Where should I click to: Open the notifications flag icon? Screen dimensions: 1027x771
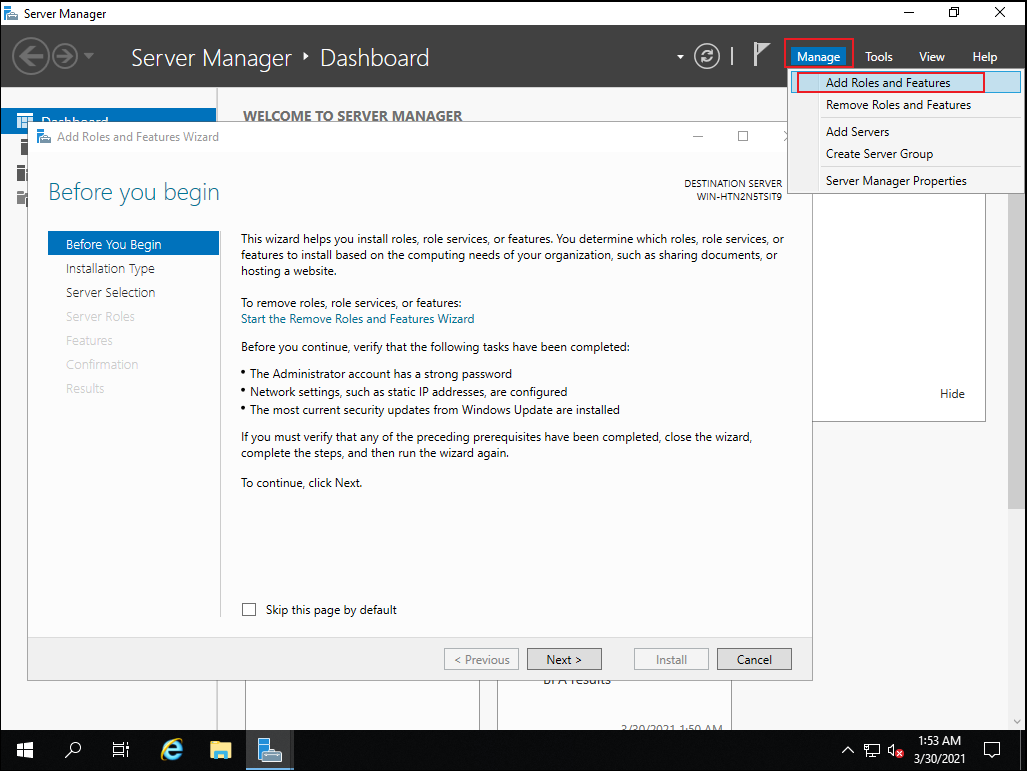tap(760, 54)
